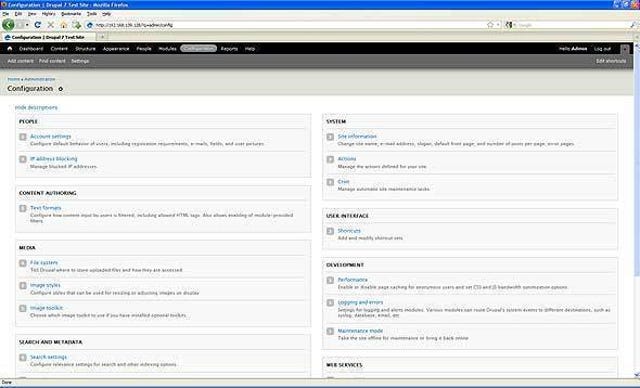Click Hide descriptions link
640x388 pixels.
coord(36,108)
